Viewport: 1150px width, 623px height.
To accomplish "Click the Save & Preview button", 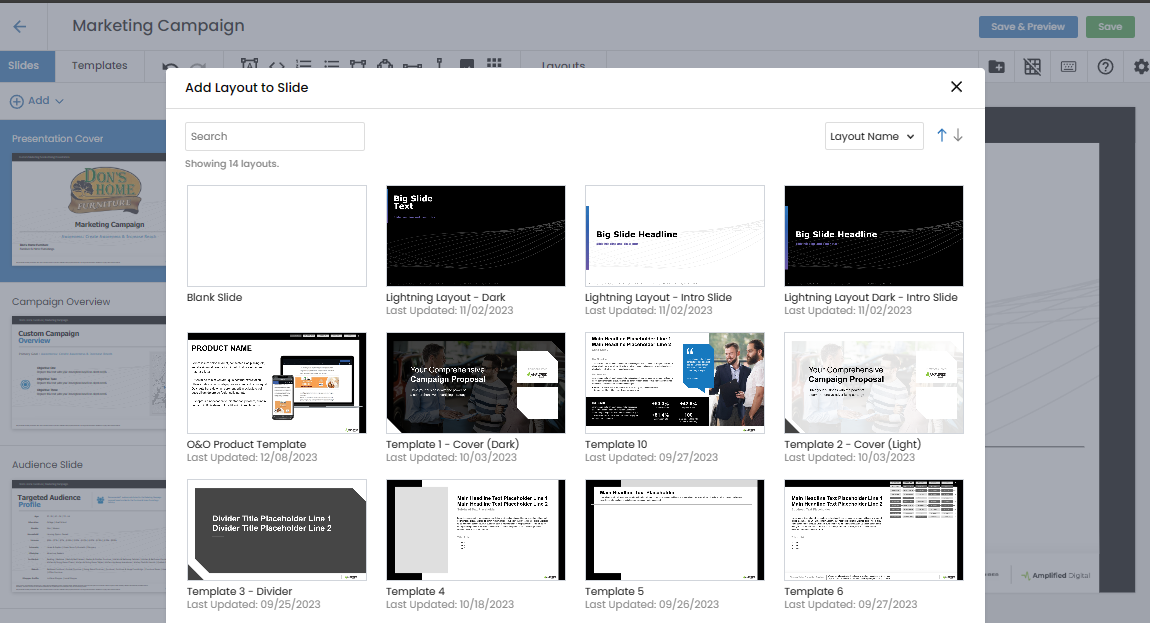I will click(1028, 27).
